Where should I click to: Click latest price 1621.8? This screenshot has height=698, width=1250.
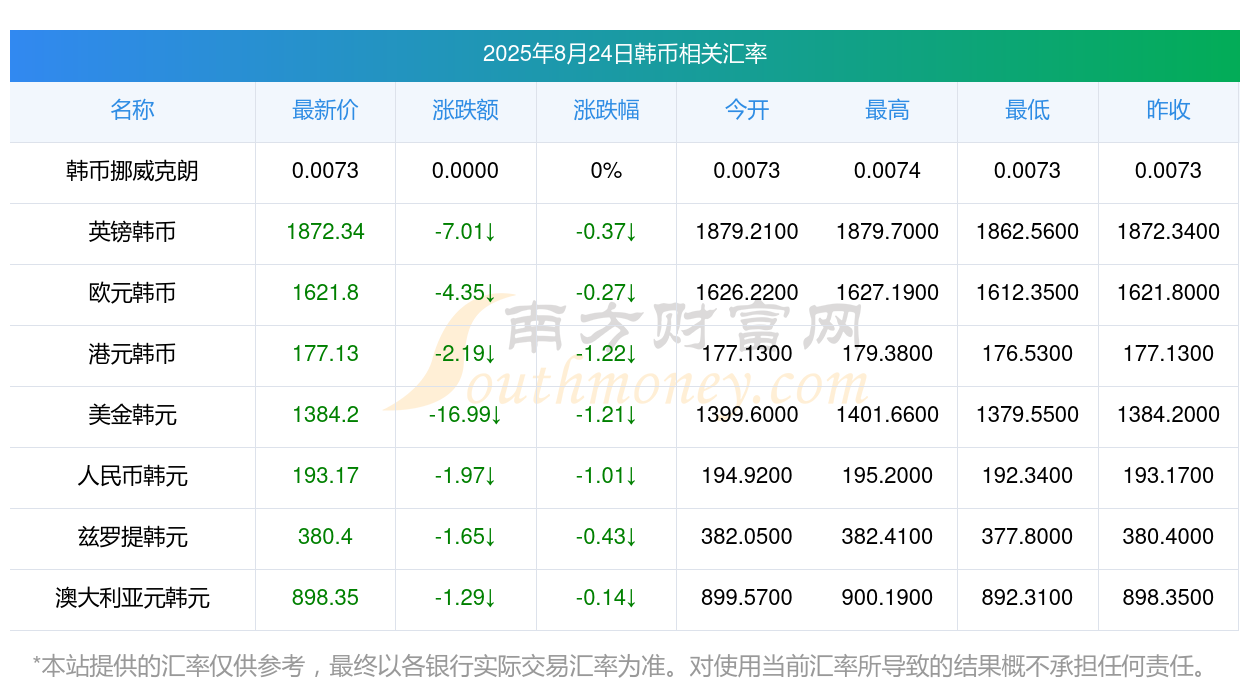325,293
